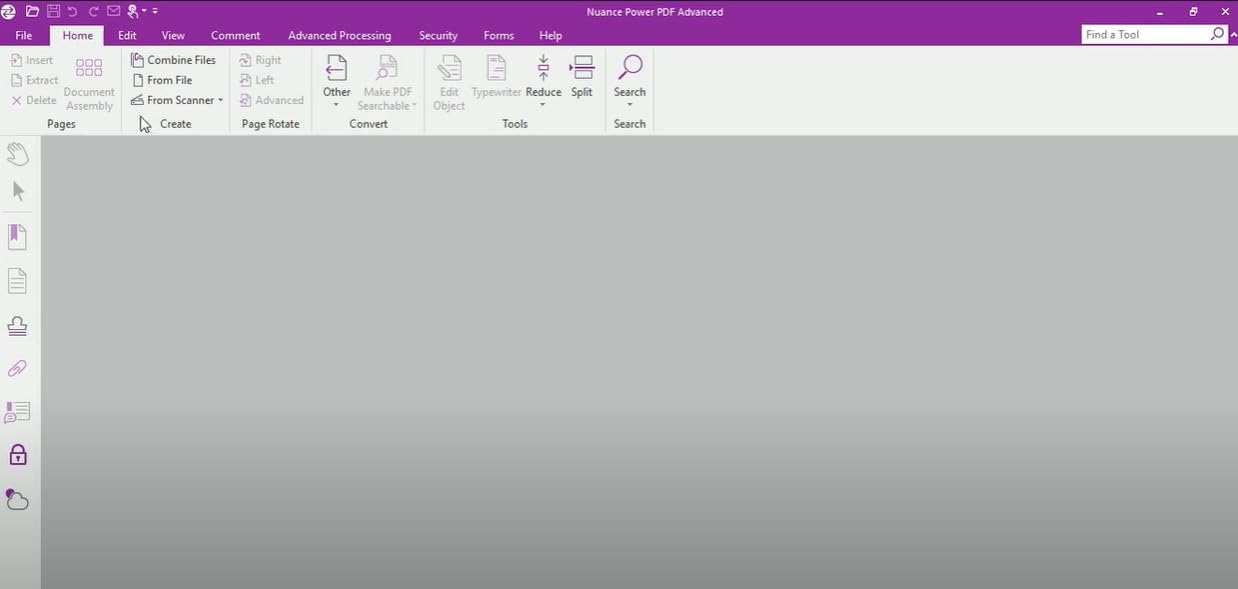The width and height of the screenshot is (1238, 589).
Task: Select the Hand tool in sidebar
Action: coord(18,154)
